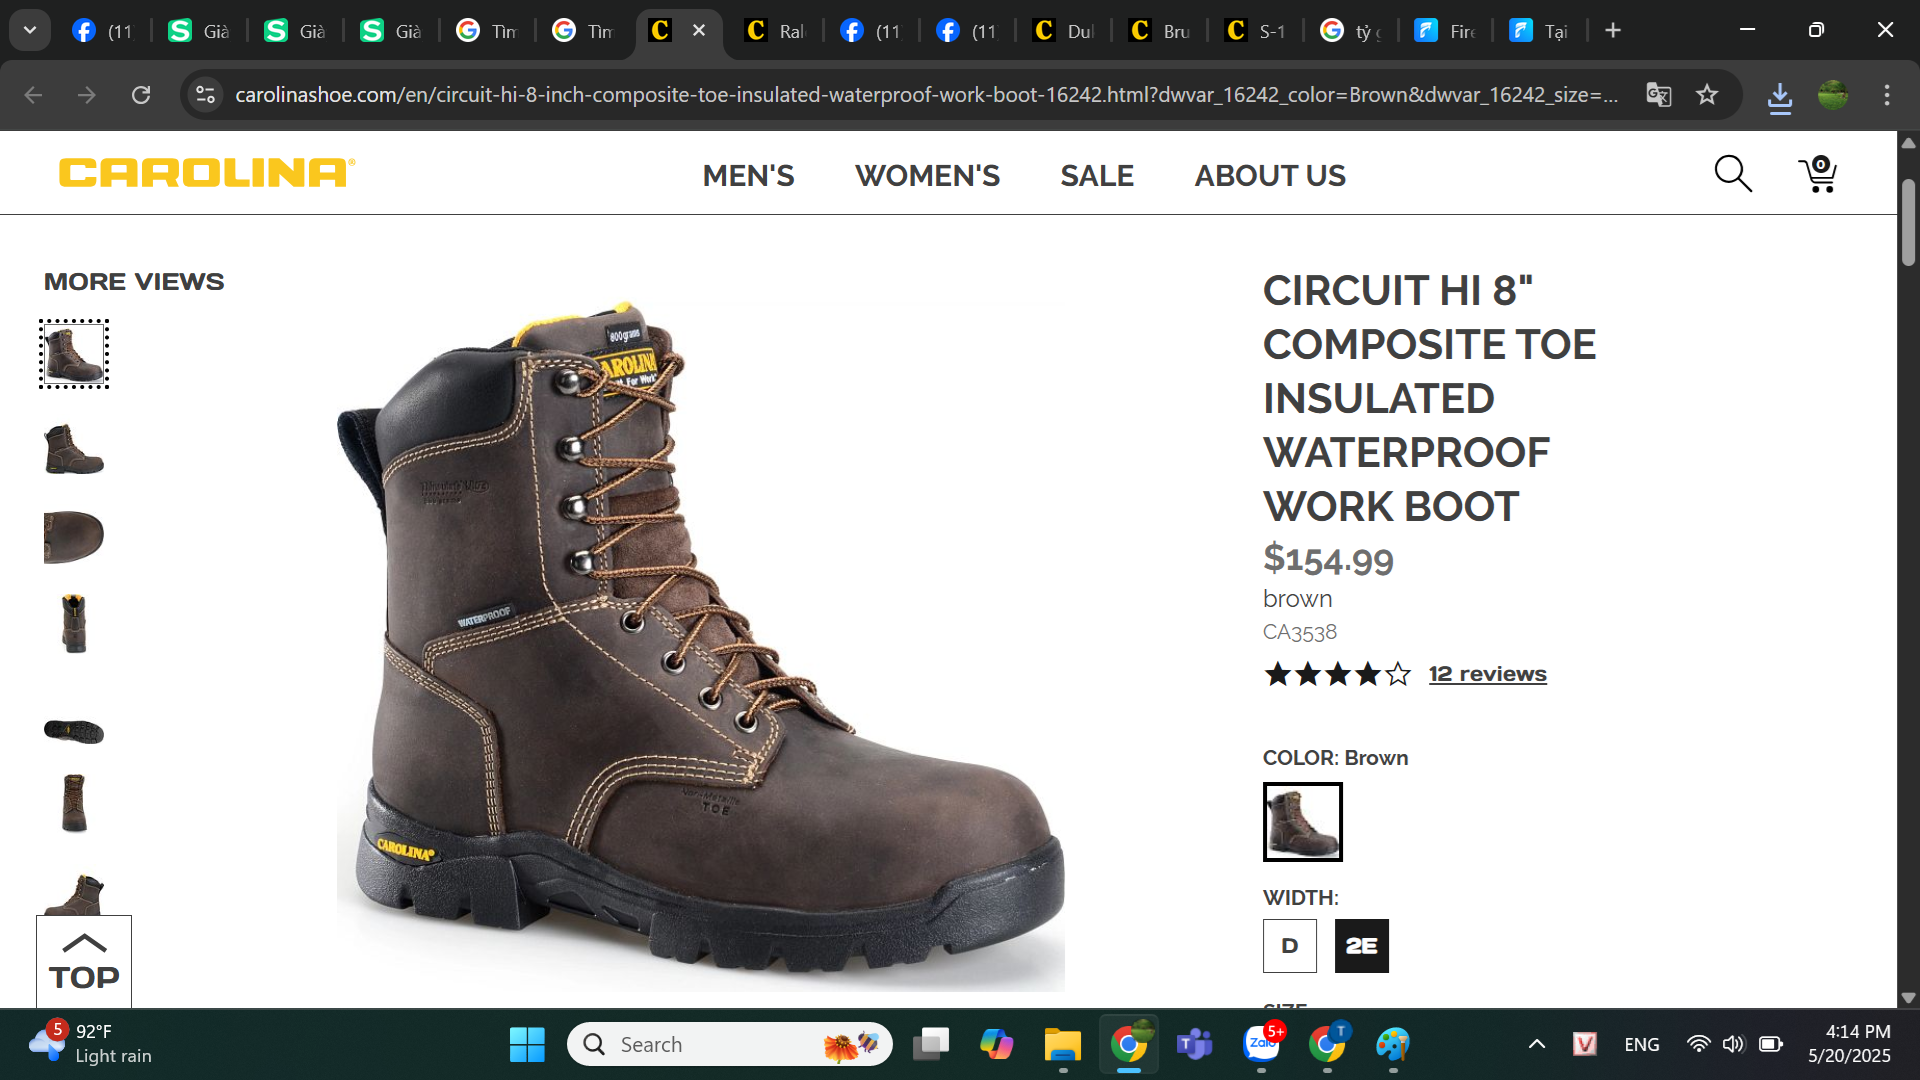The width and height of the screenshot is (1920, 1080).
Task: Reload the current page
Action: pyautogui.click(x=141, y=95)
